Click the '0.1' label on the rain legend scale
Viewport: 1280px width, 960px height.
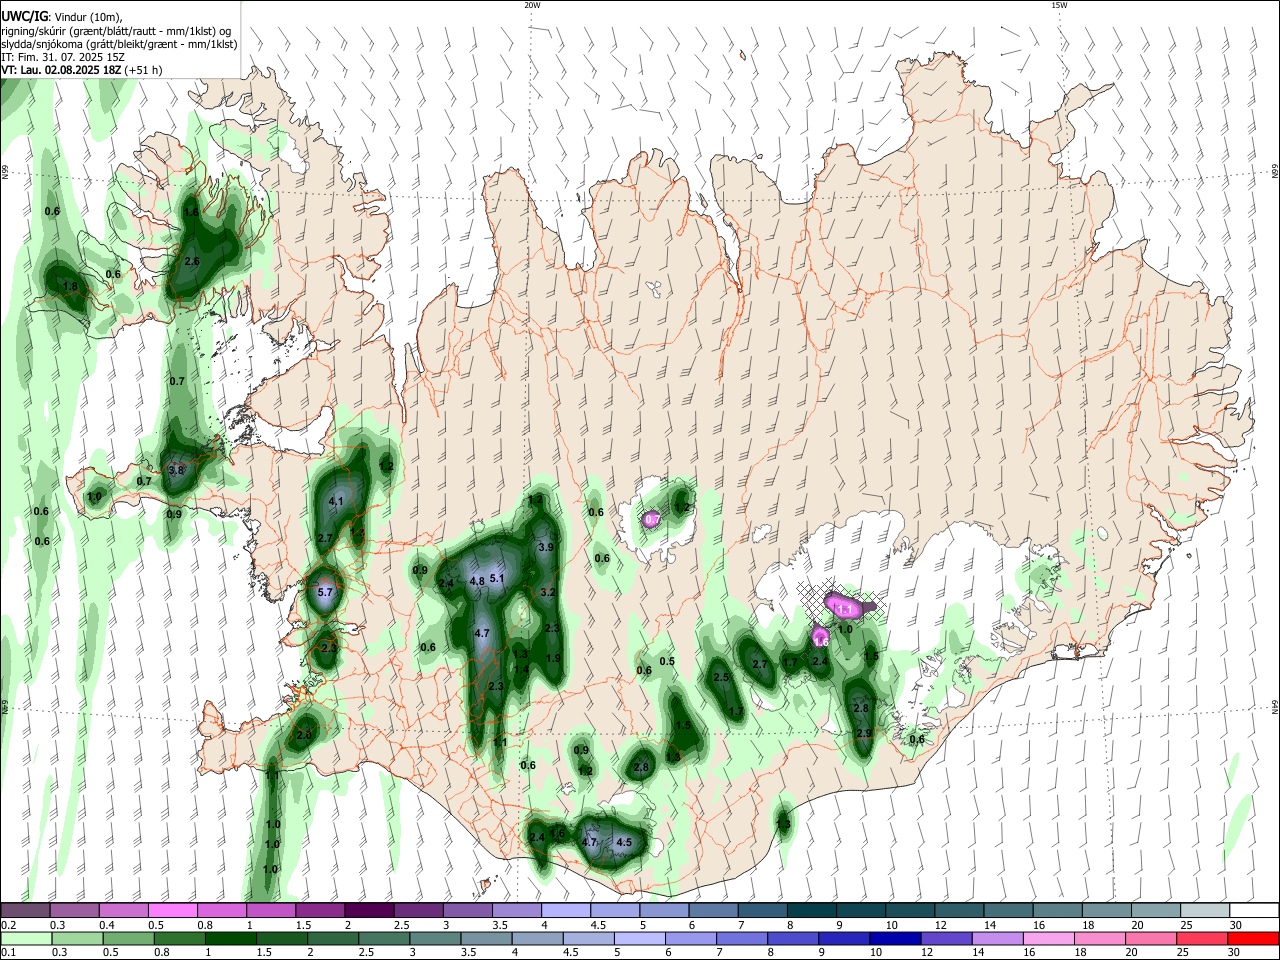(8, 954)
